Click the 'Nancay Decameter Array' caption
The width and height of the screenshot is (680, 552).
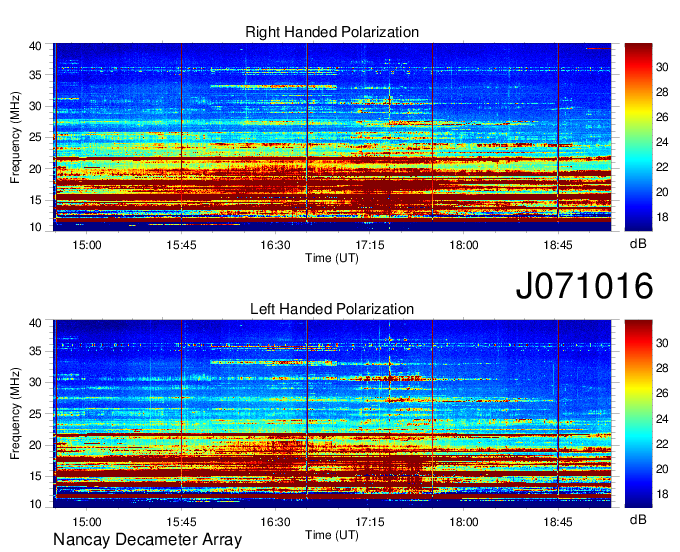pos(147,540)
